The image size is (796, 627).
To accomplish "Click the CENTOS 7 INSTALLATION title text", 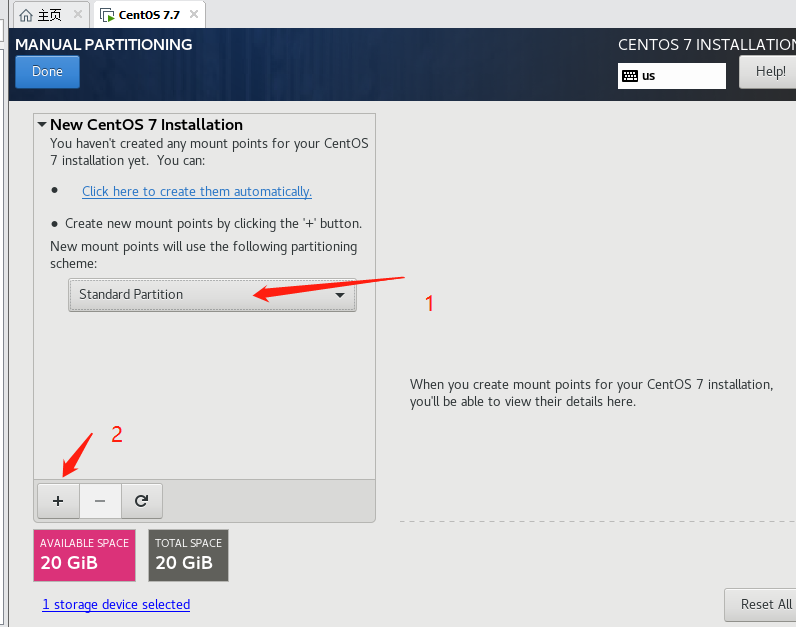I will (x=707, y=45).
